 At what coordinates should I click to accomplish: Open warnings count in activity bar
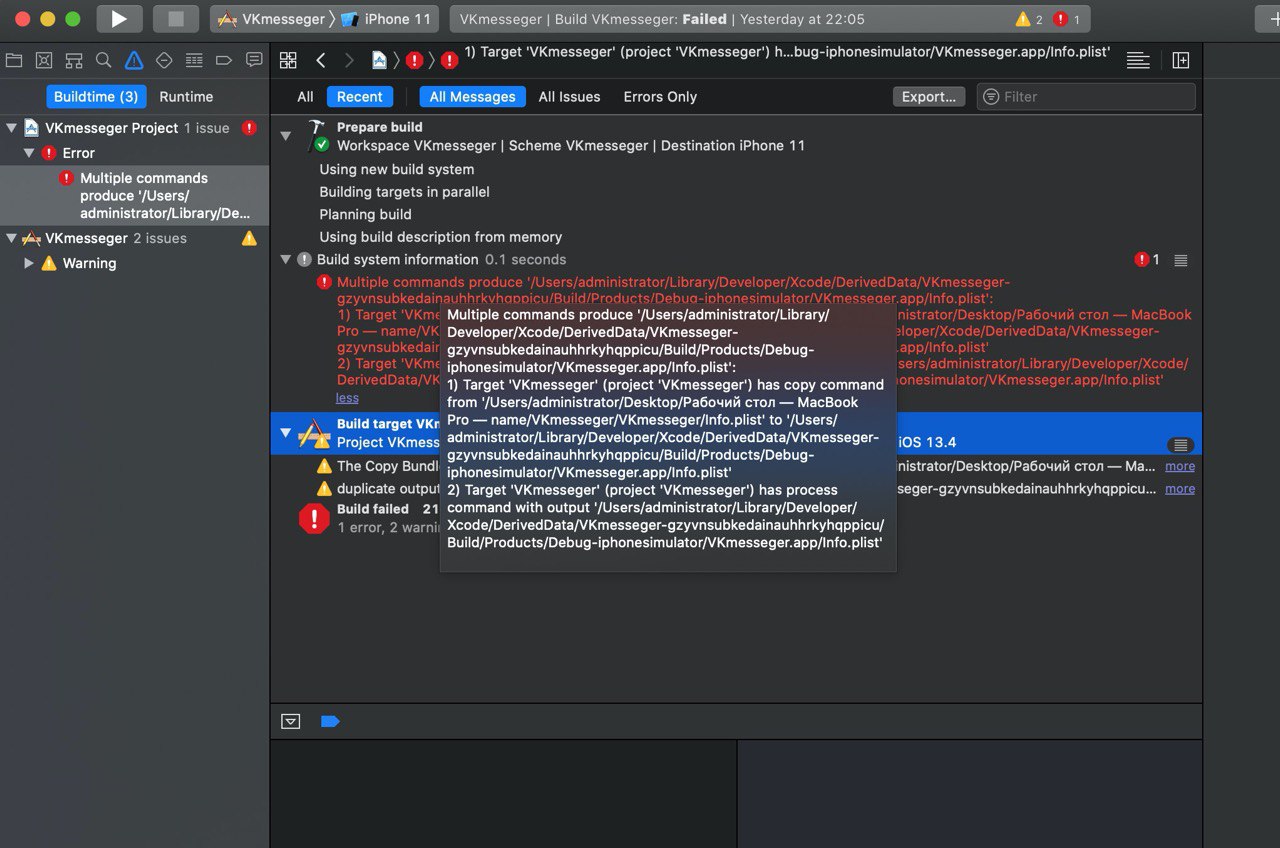pyautogui.click(x=1029, y=19)
